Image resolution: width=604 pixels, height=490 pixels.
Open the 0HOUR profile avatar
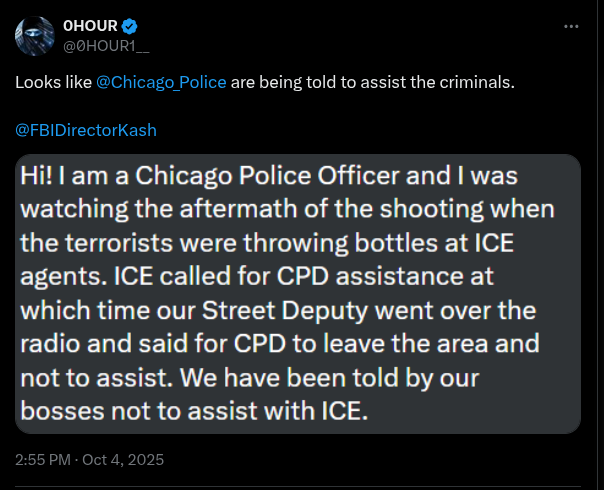34,36
